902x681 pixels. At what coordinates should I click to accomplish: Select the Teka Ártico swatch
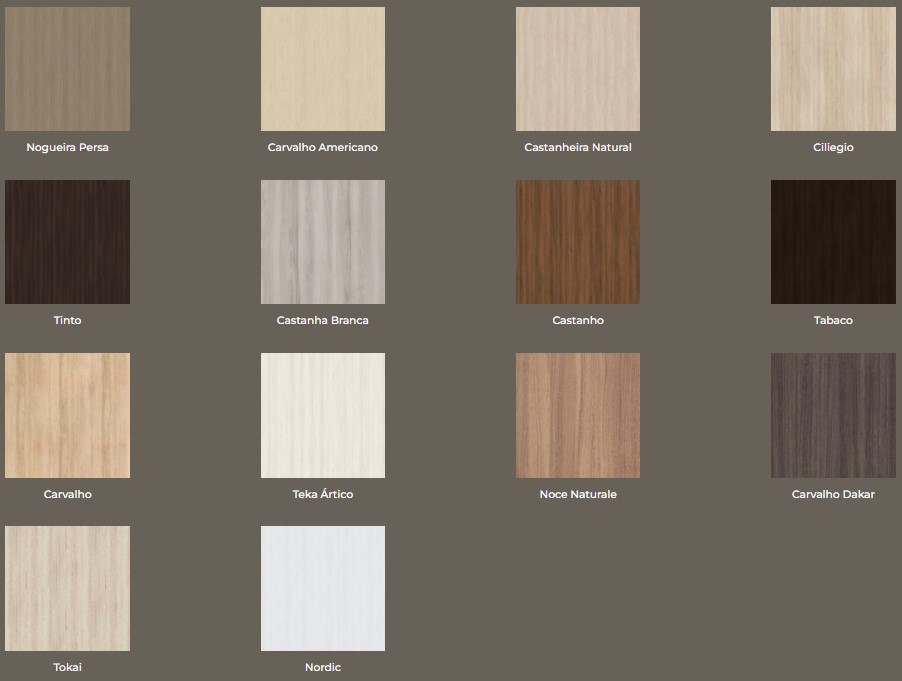point(322,415)
